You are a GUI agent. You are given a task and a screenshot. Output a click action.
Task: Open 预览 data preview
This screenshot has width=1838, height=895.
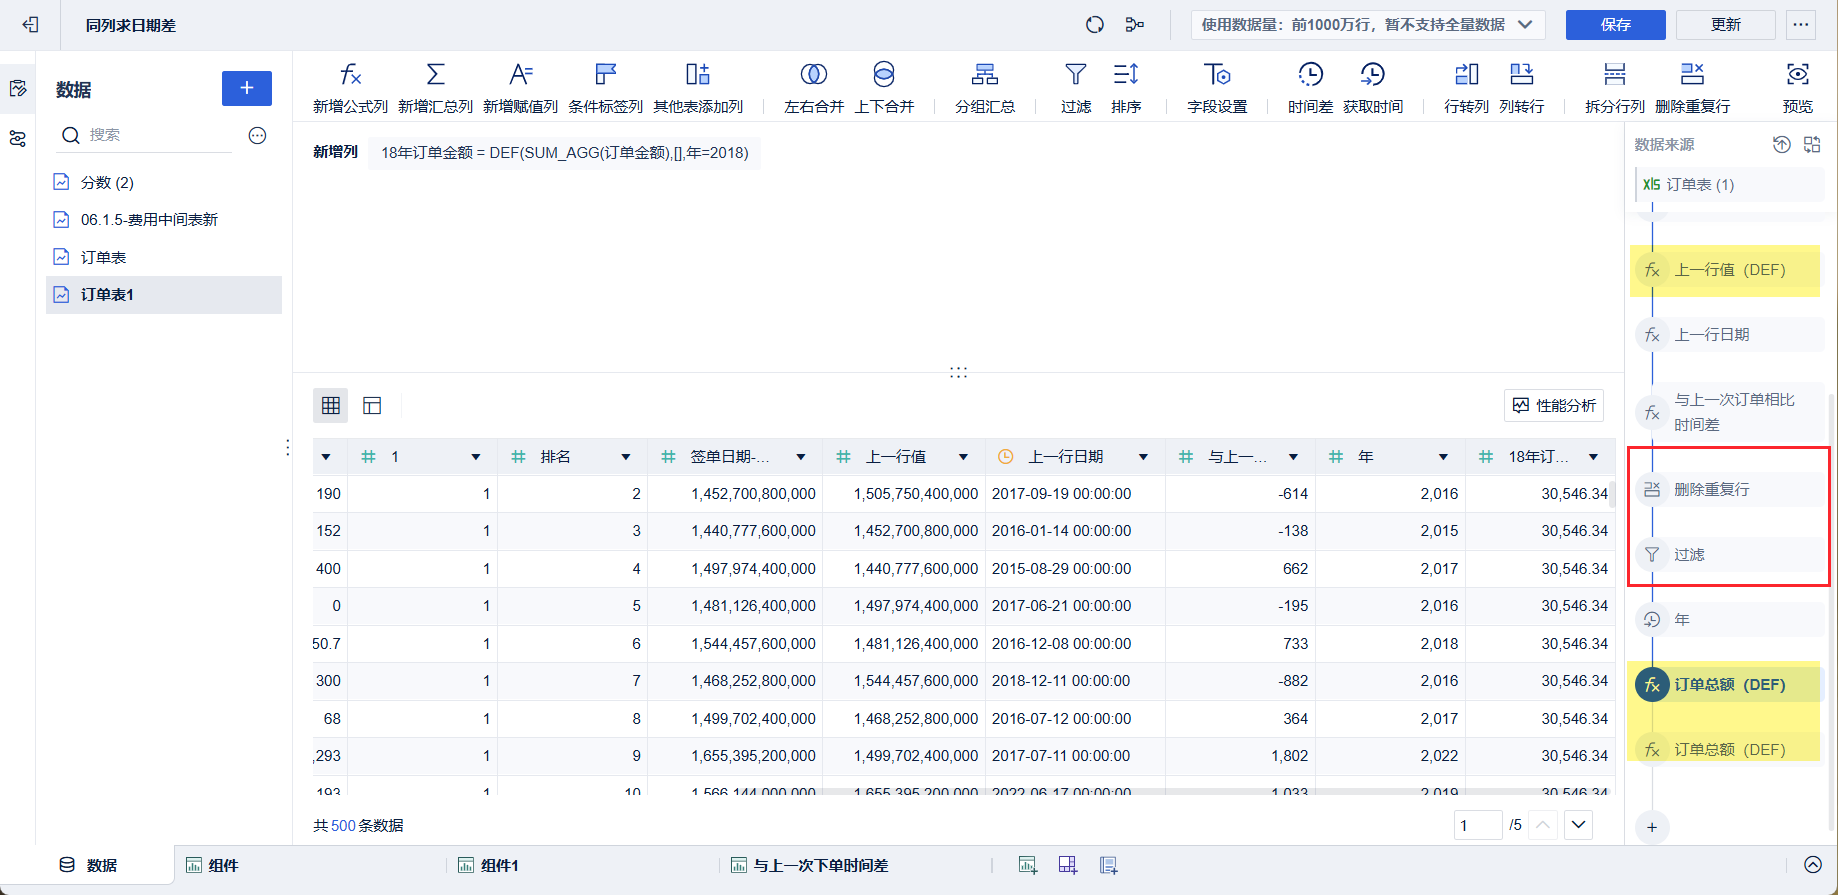(1798, 87)
